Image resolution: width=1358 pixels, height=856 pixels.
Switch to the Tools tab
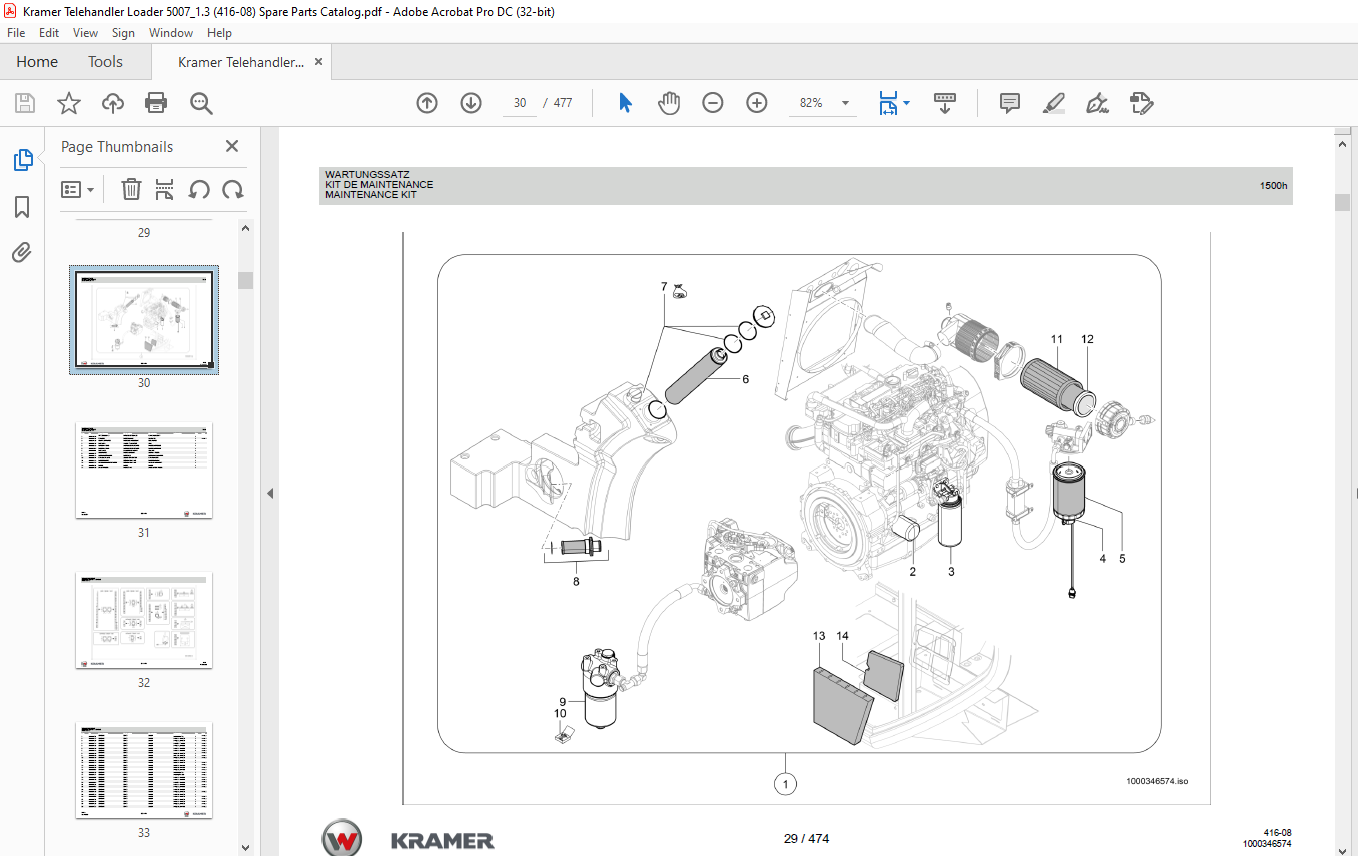click(105, 62)
